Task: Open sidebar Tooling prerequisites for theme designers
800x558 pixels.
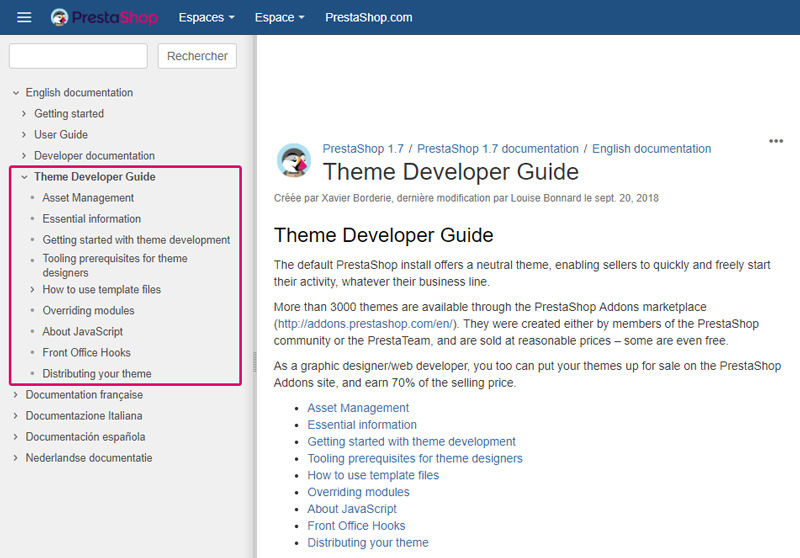Action: pos(115,266)
